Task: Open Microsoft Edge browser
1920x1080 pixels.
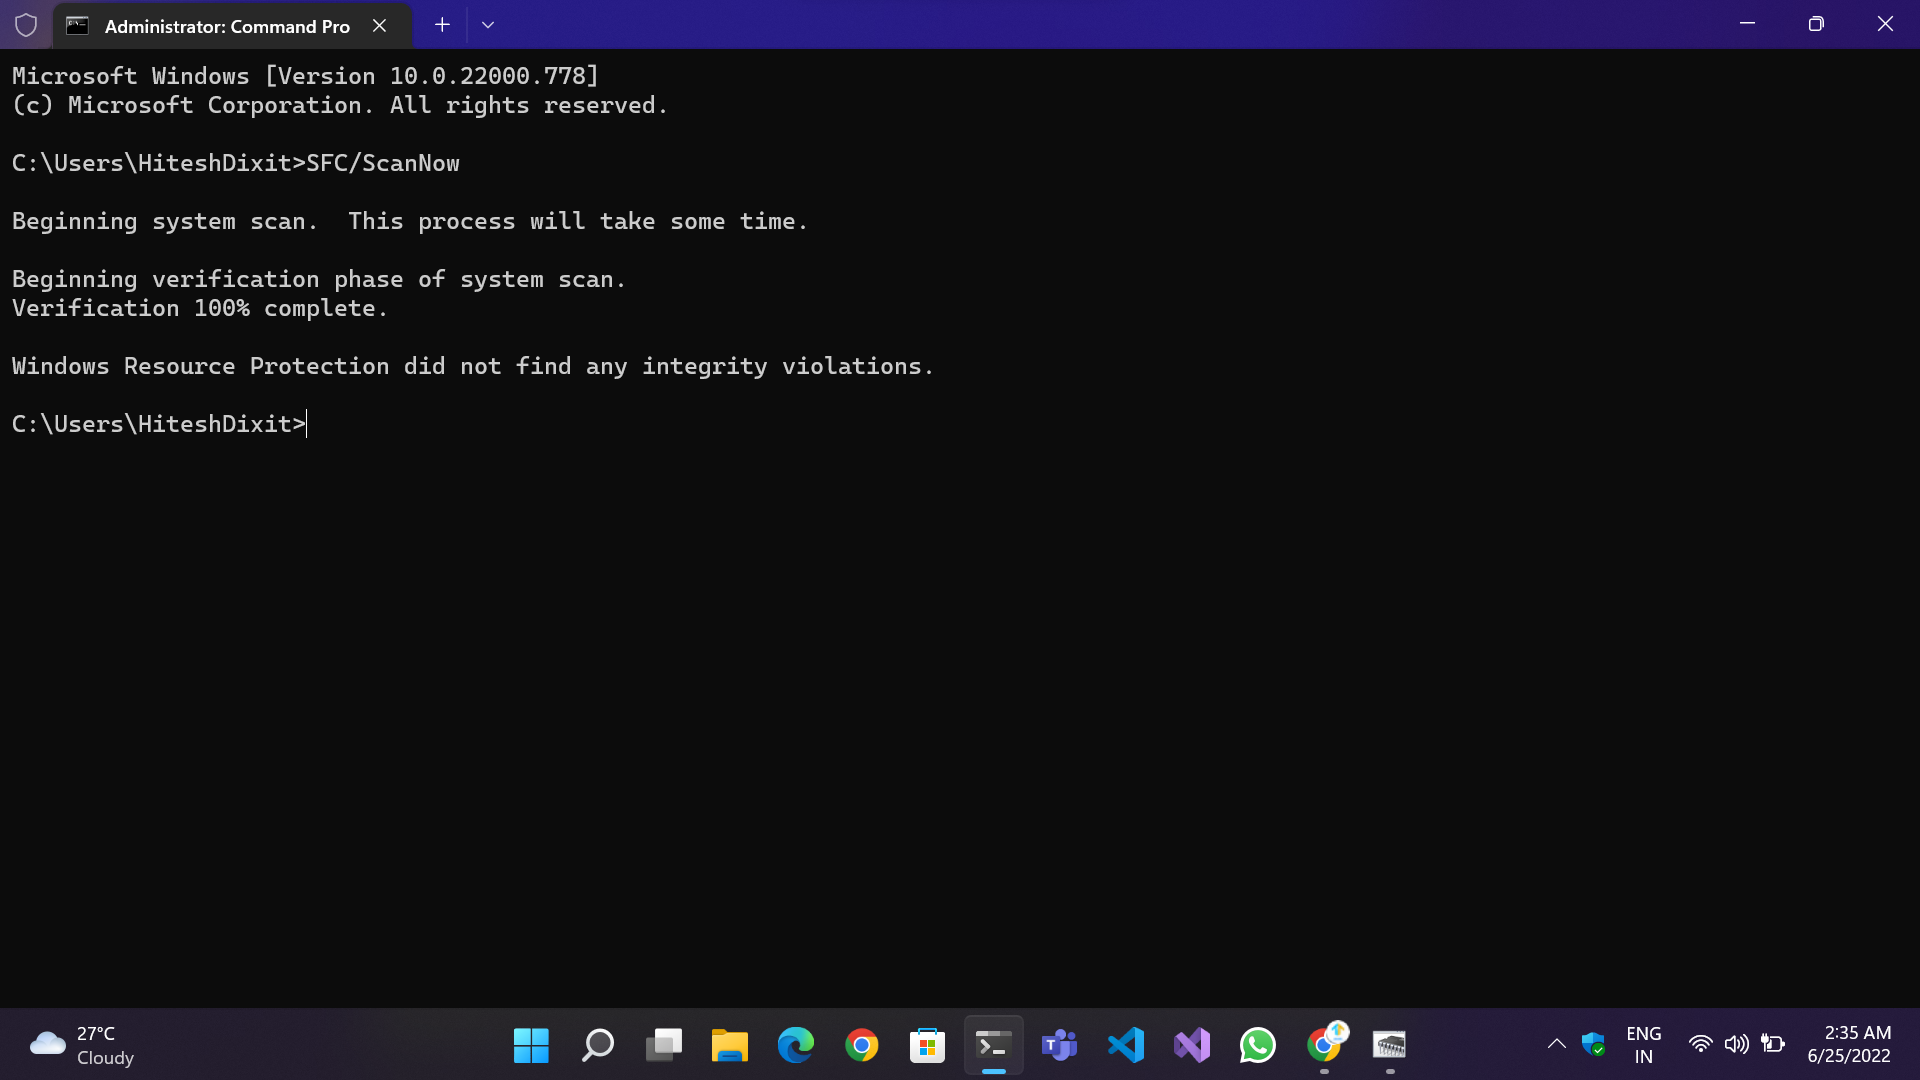Action: pos(795,1046)
